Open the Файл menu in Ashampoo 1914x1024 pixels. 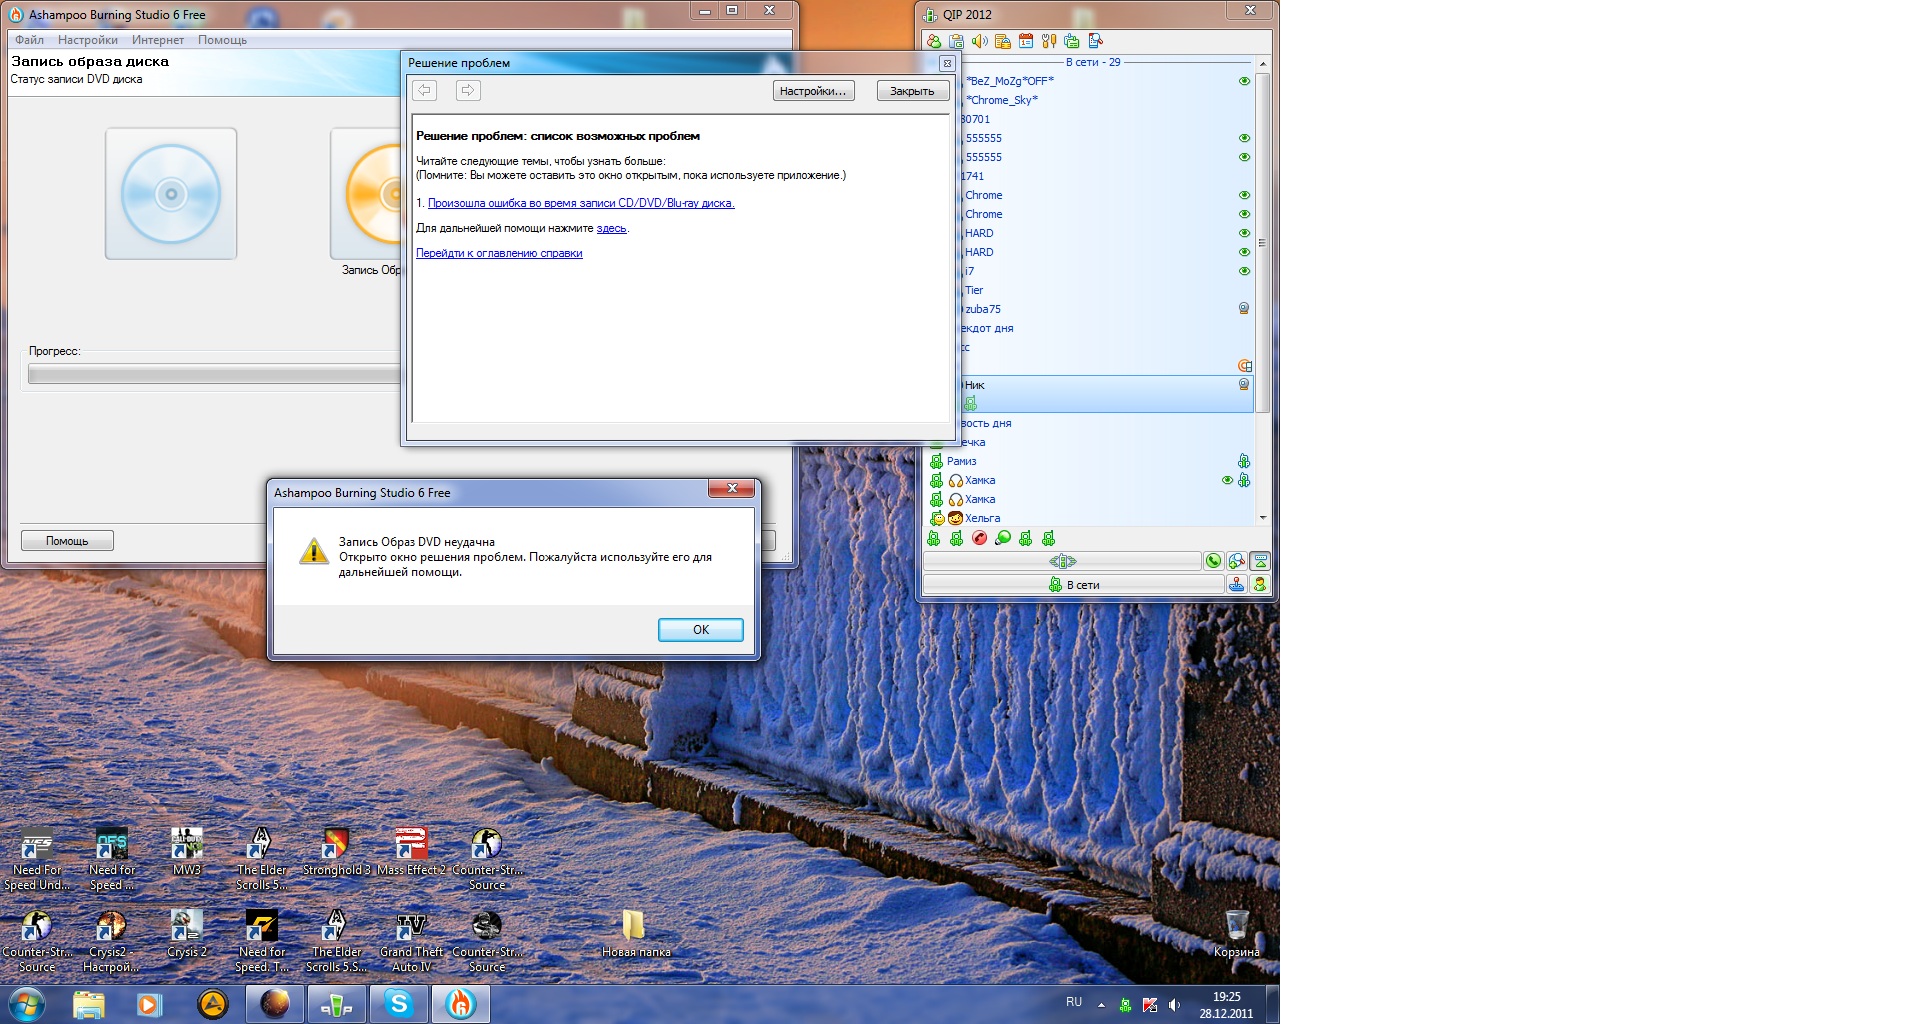click(29, 40)
